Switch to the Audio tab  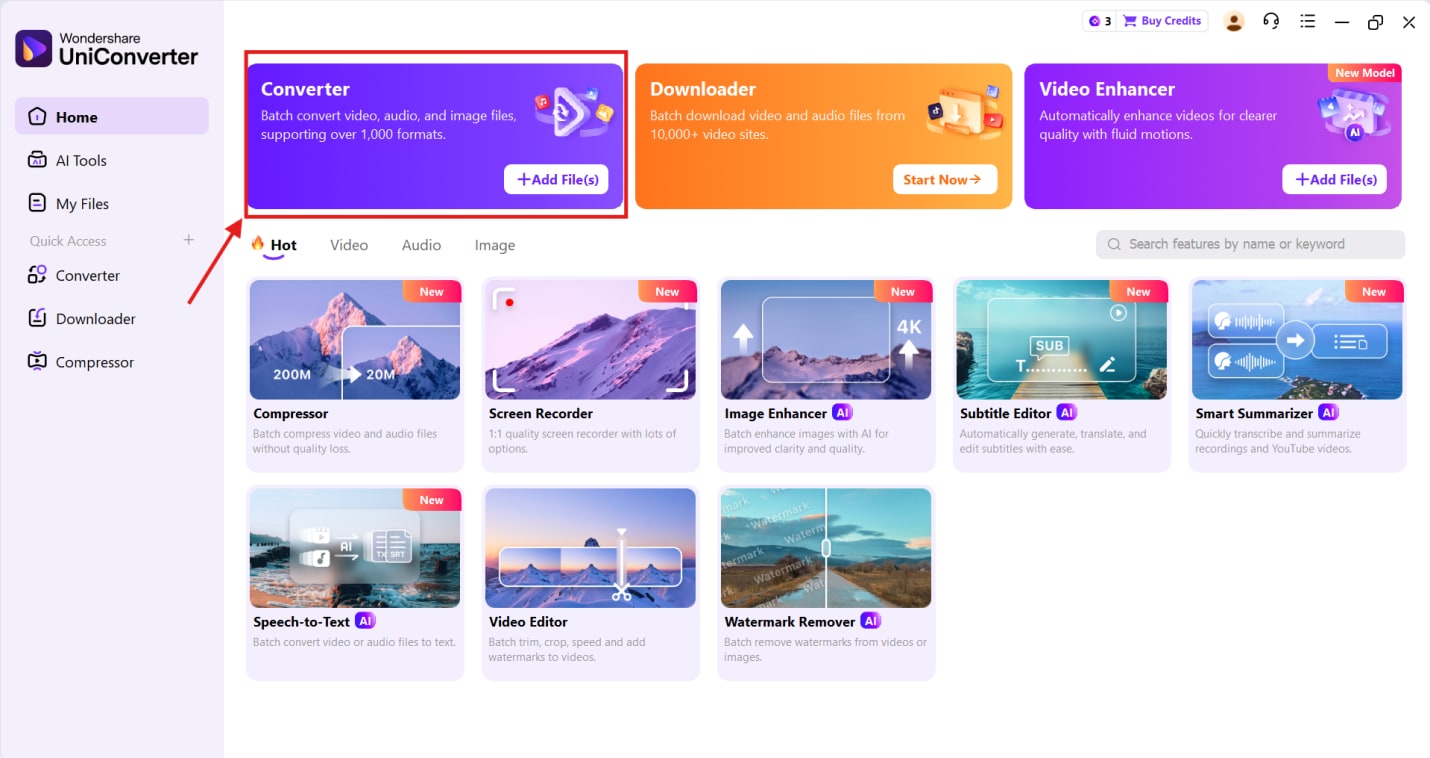(421, 245)
